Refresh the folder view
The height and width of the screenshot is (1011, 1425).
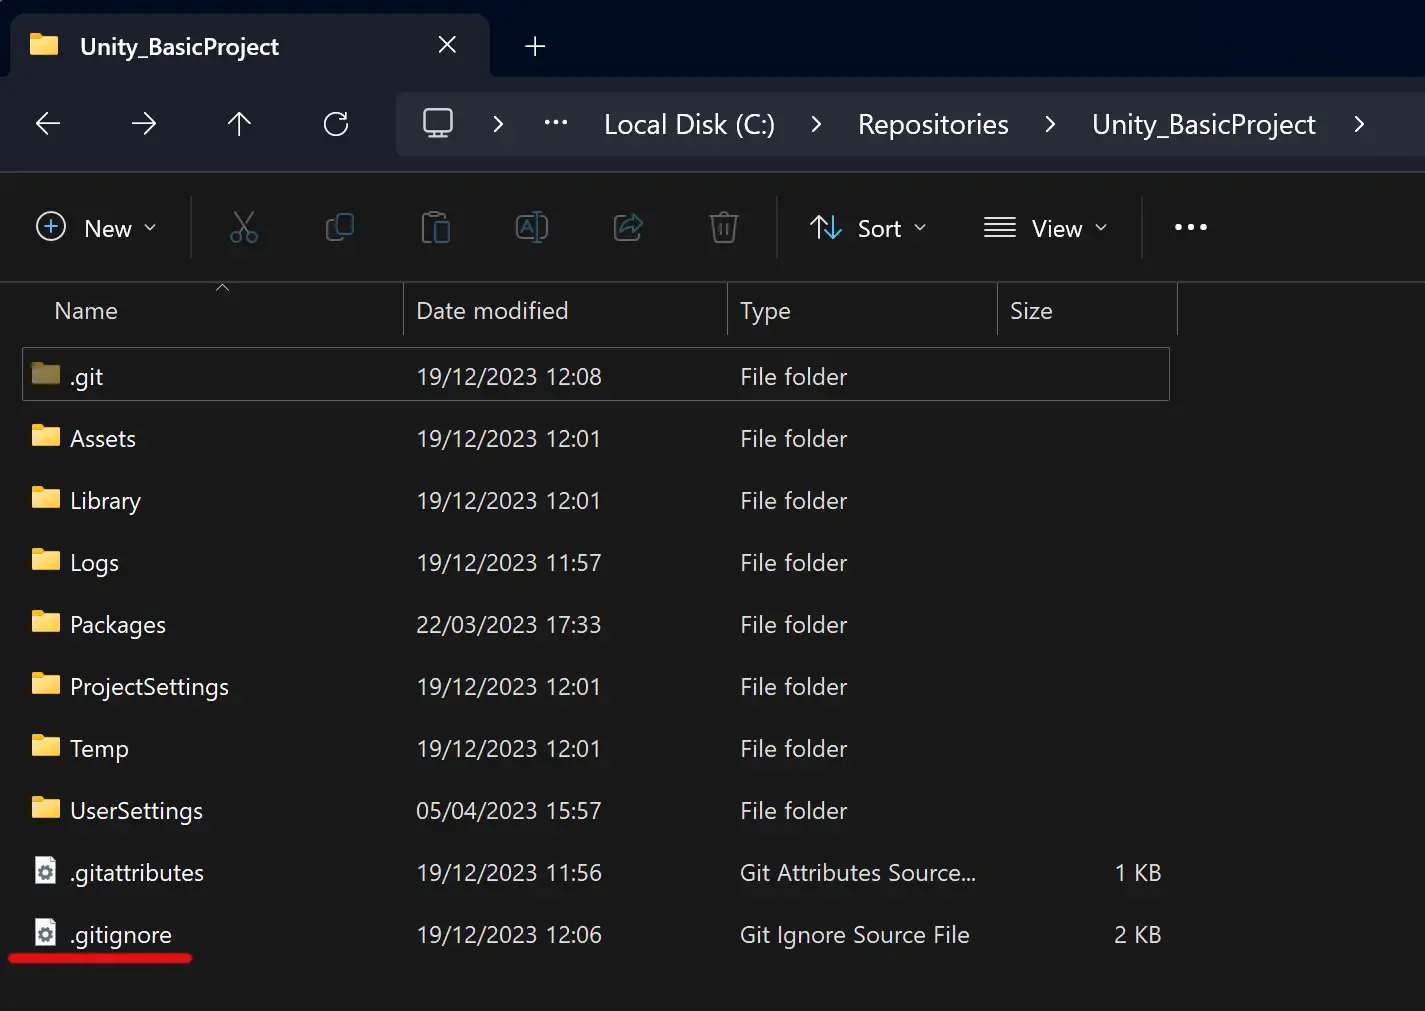[x=335, y=124]
